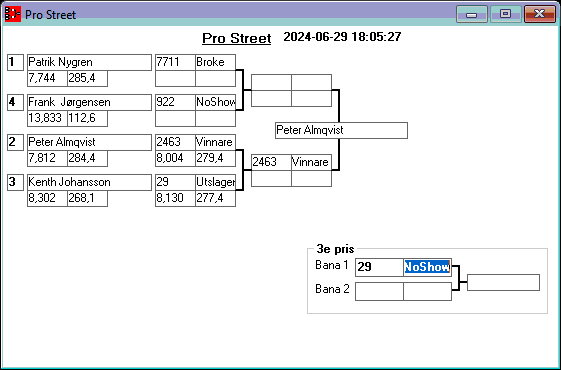Click the 7711 start number cell

pos(175,62)
